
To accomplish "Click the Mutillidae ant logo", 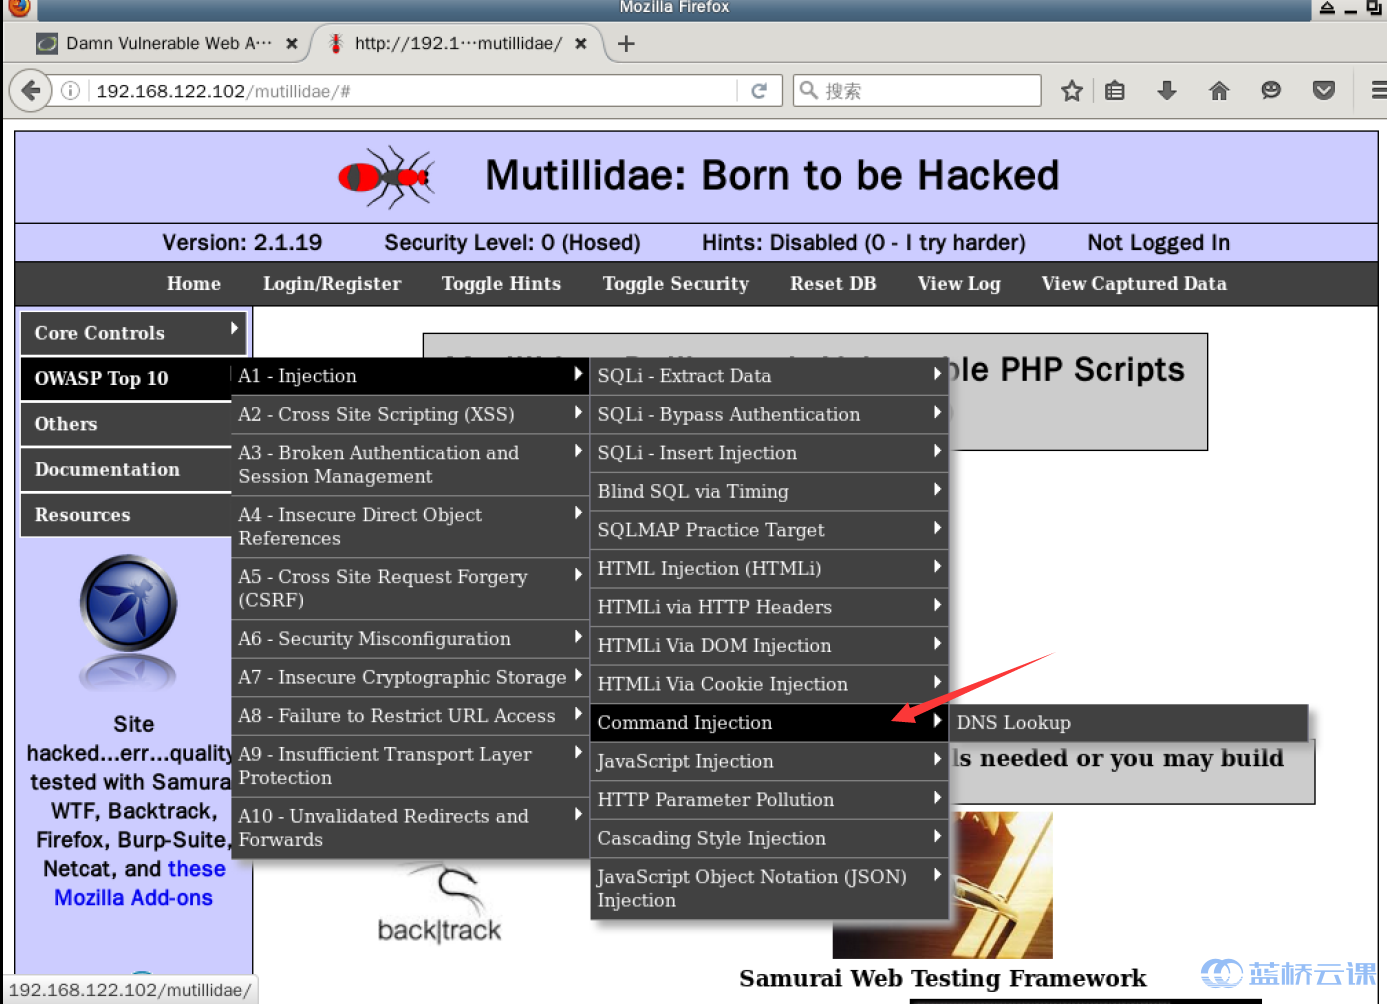I will pyautogui.click(x=387, y=177).
